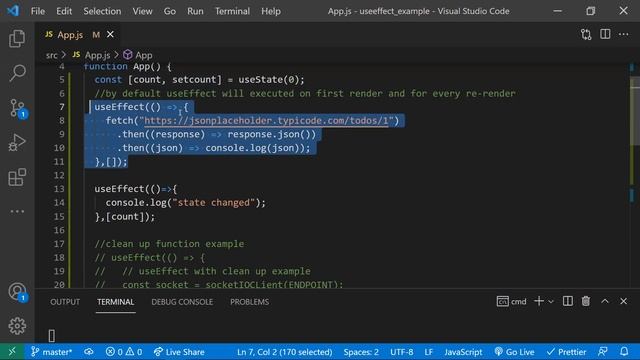This screenshot has height=360, width=640.
Task: Change file encoding UTF-8
Action: click(402, 351)
